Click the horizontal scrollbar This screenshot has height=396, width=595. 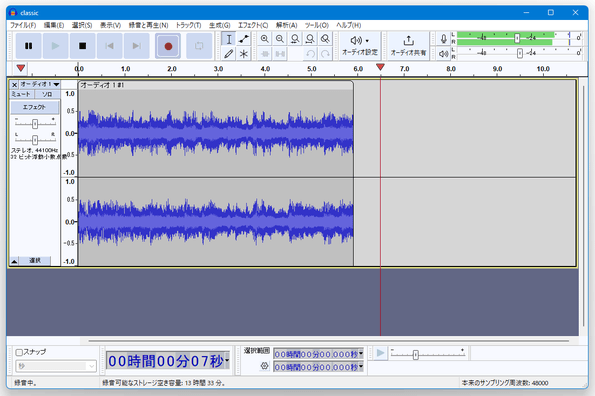point(329,341)
